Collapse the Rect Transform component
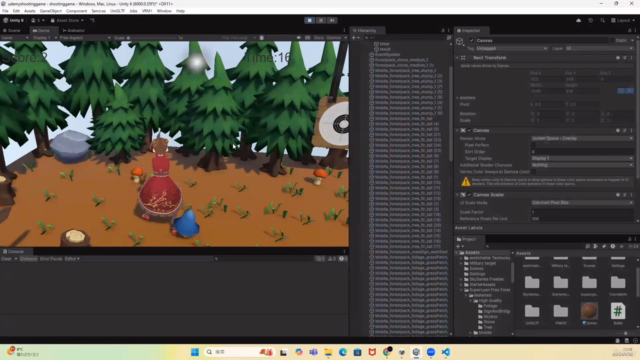 tap(458, 58)
